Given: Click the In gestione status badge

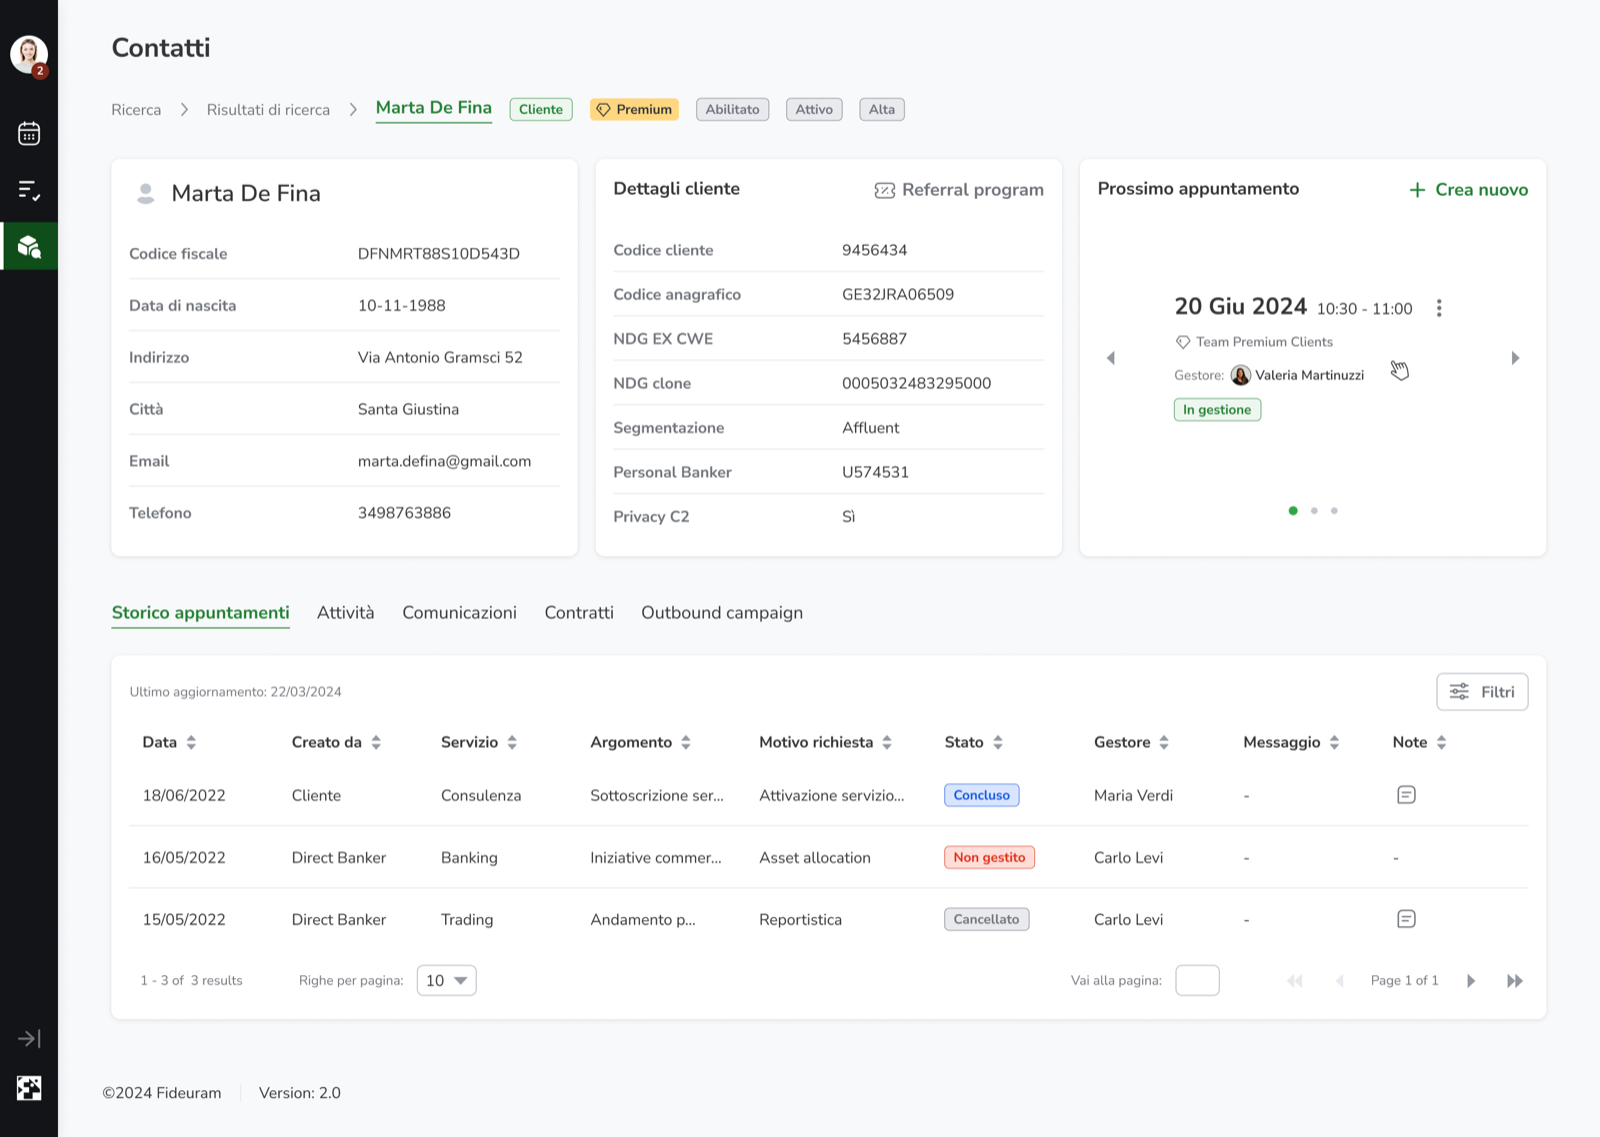Looking at the screenshot, I should coord(1217,410).
